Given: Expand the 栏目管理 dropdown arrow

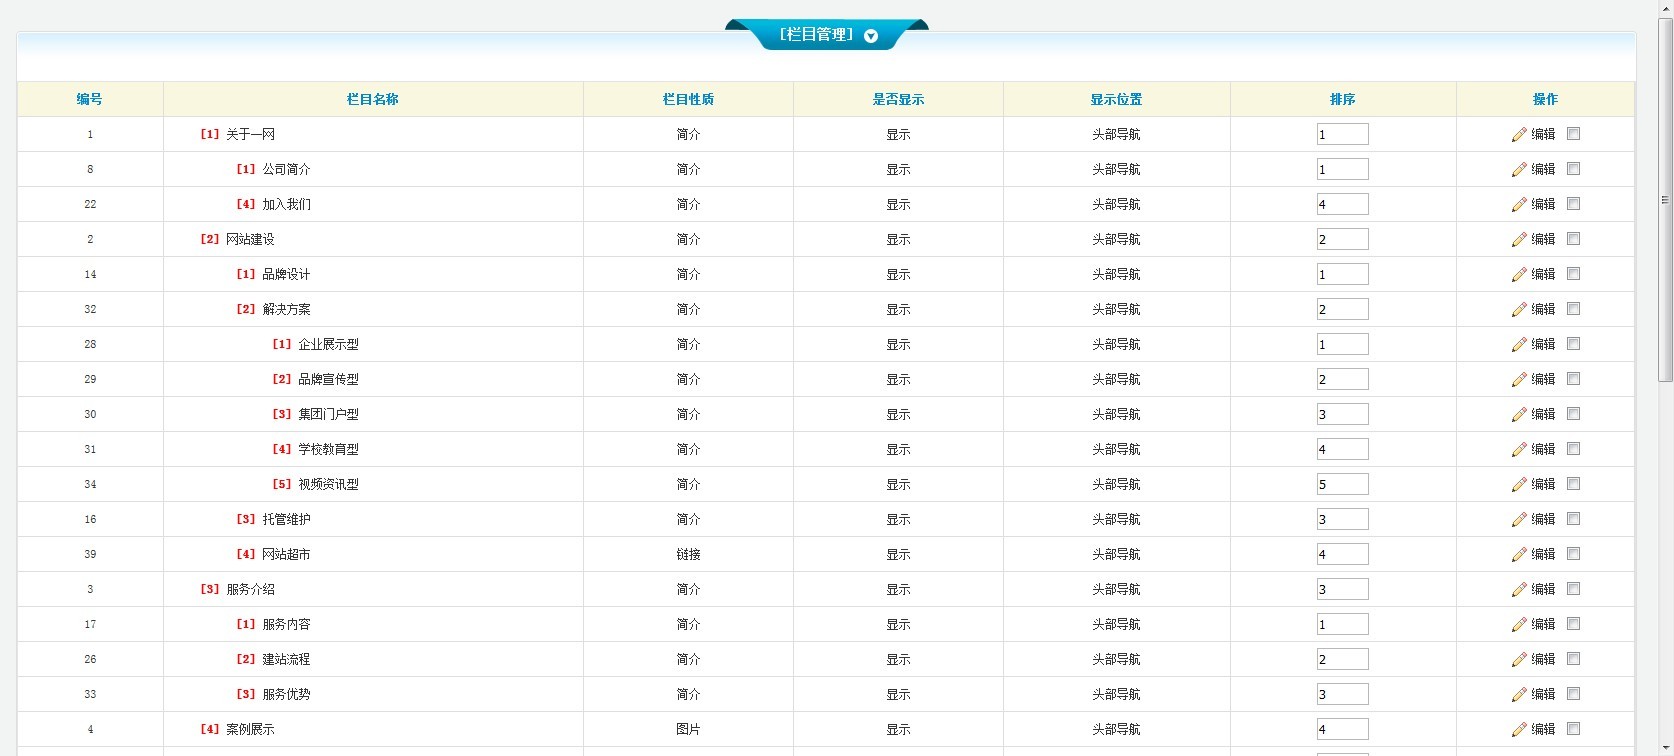Looking at the screenshot, I should click(870, 36).
